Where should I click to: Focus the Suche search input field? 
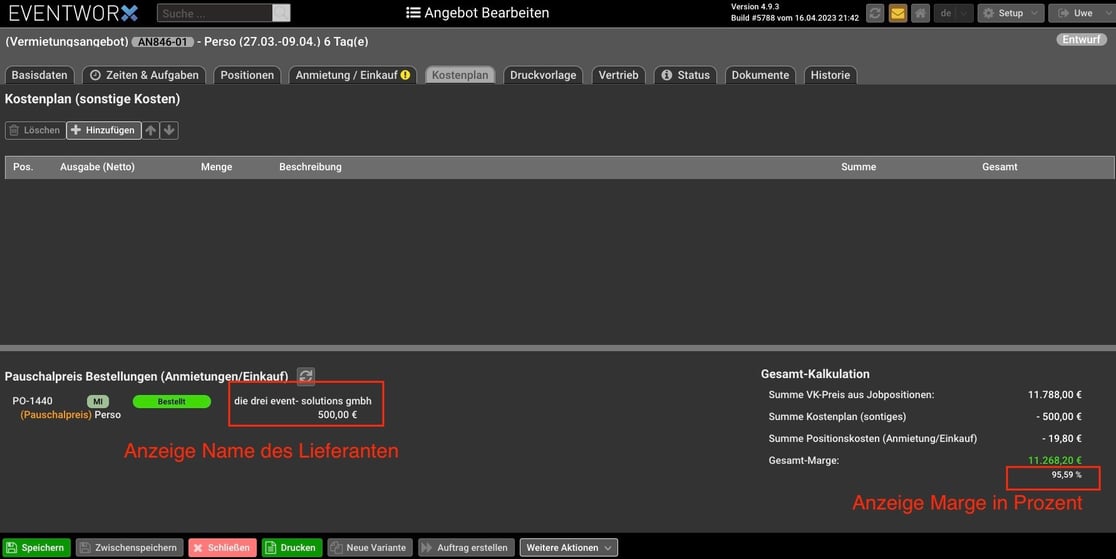point(214,13)
